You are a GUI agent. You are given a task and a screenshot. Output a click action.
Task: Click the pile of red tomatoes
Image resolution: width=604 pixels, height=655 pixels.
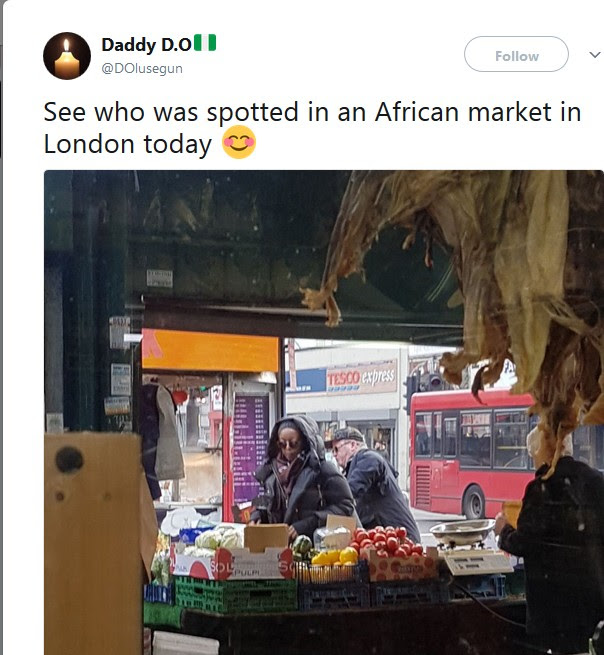click(384, 542)
